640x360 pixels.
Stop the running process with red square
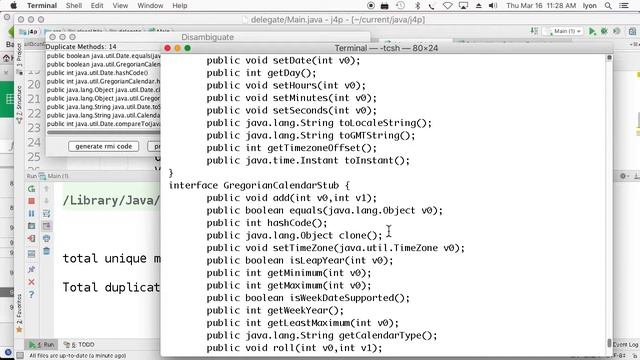click(31, 201)
